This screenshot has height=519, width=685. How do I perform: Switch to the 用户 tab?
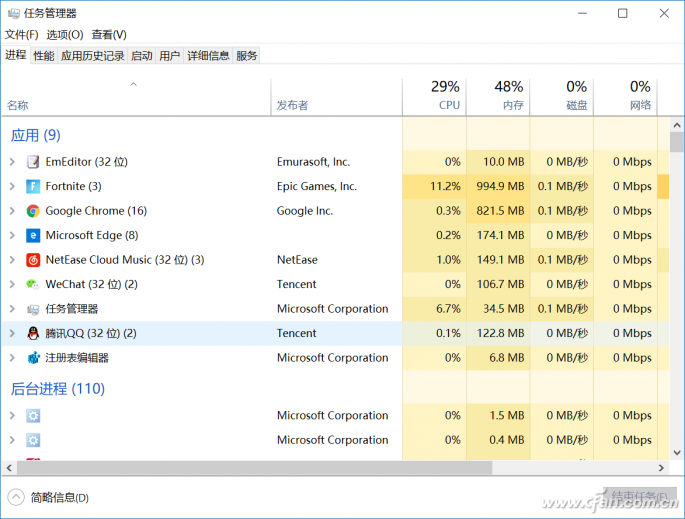(x=170, y=55)
